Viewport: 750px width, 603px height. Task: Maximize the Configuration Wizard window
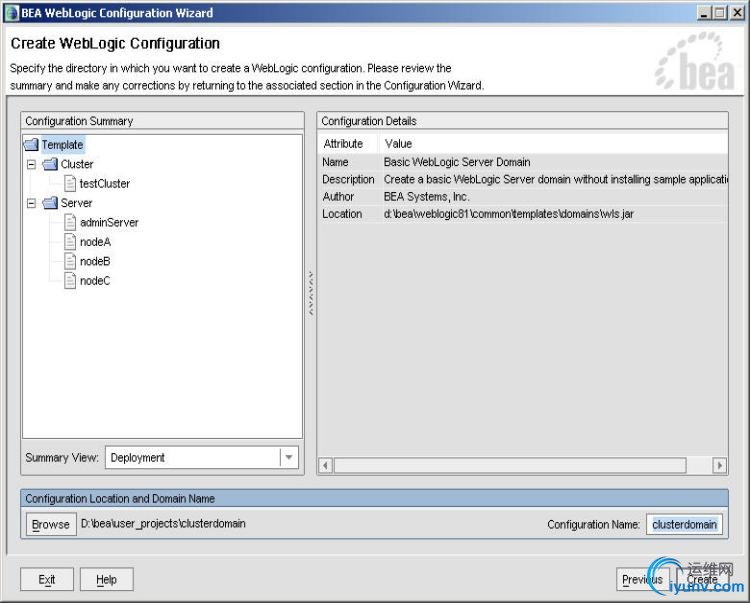(719, 13)
